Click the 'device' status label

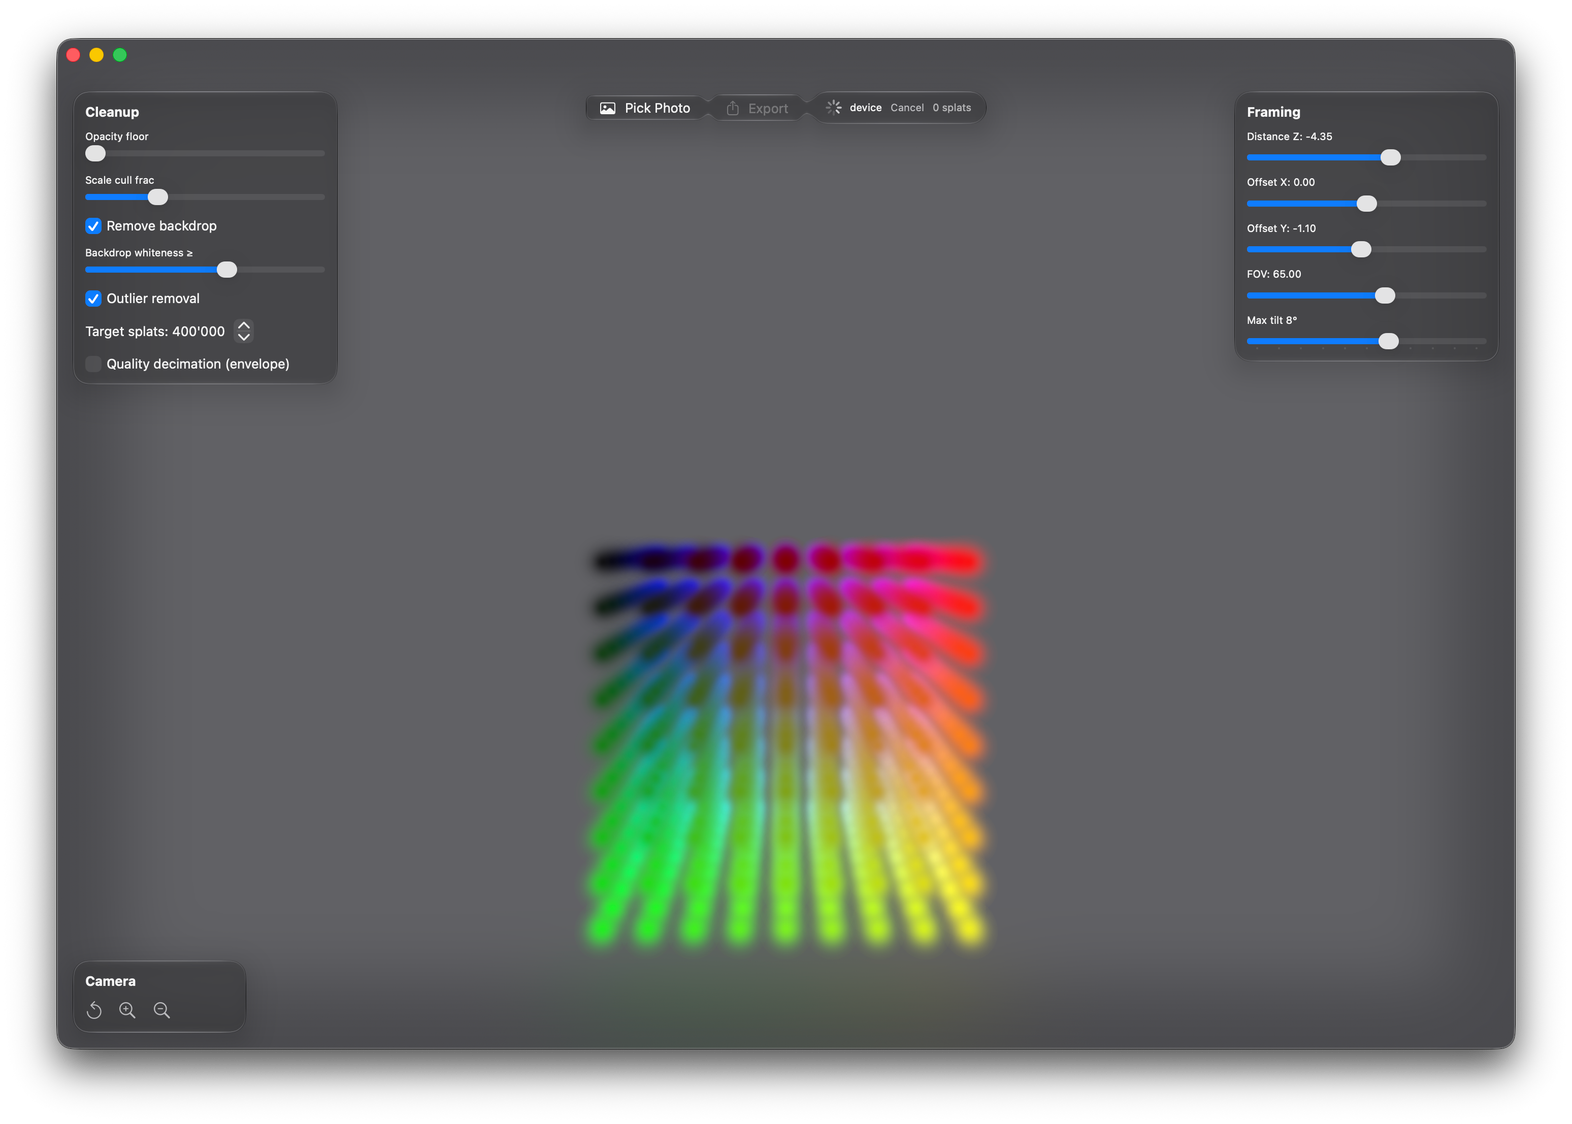[x=866, y=108]
